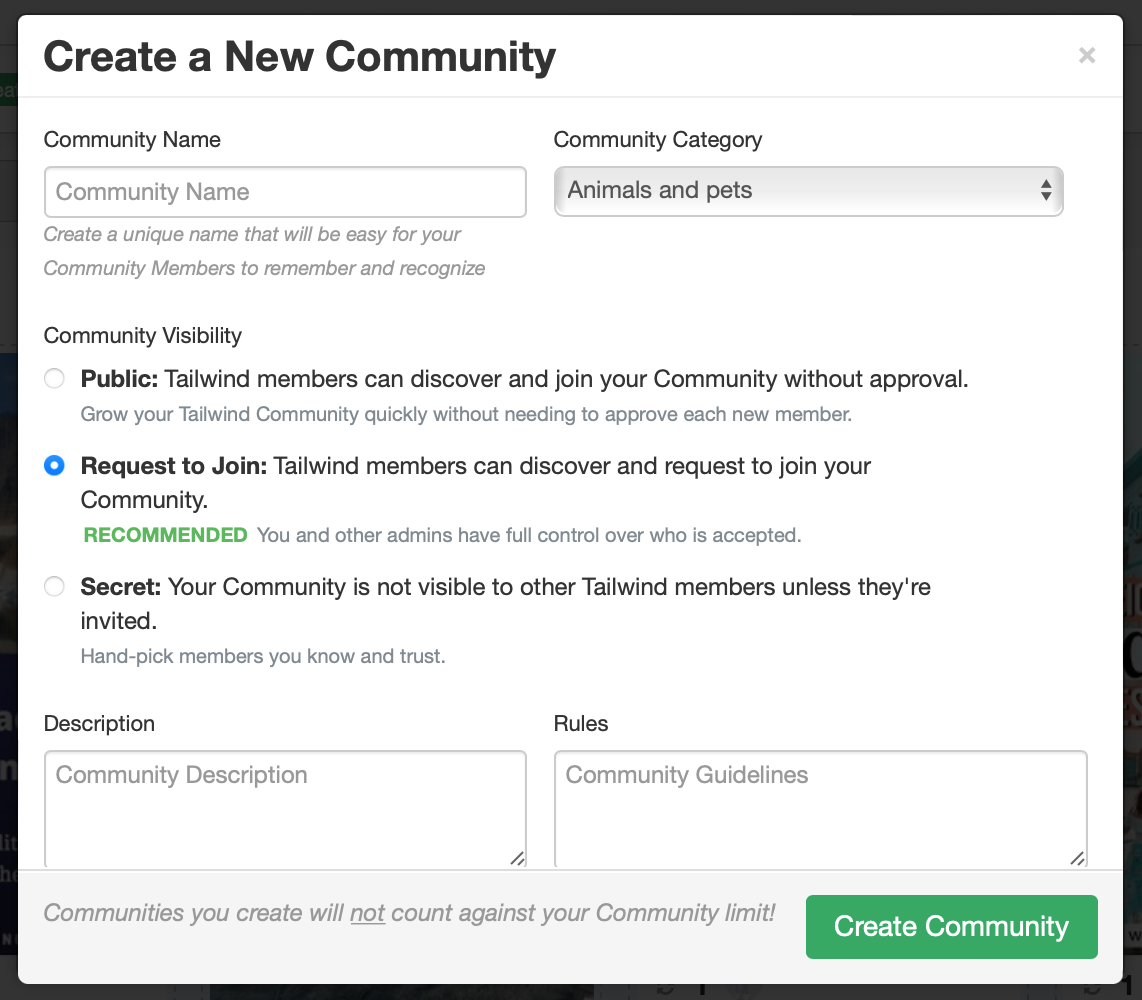Click the "Community Category" label
1142x1000 pixels.
pyautogui.click(x=658, y=140)
